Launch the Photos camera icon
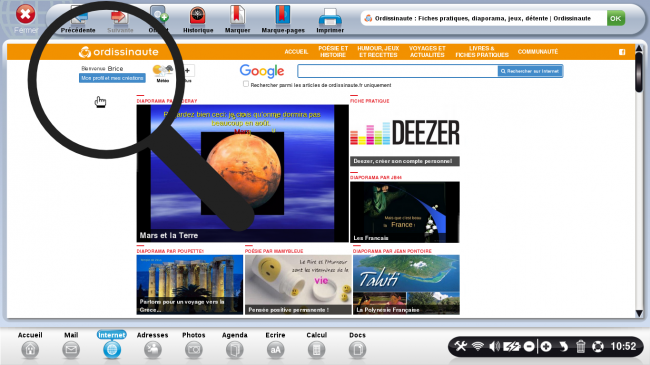Viewport: 650px width, 365px height. tap(194, 350)
